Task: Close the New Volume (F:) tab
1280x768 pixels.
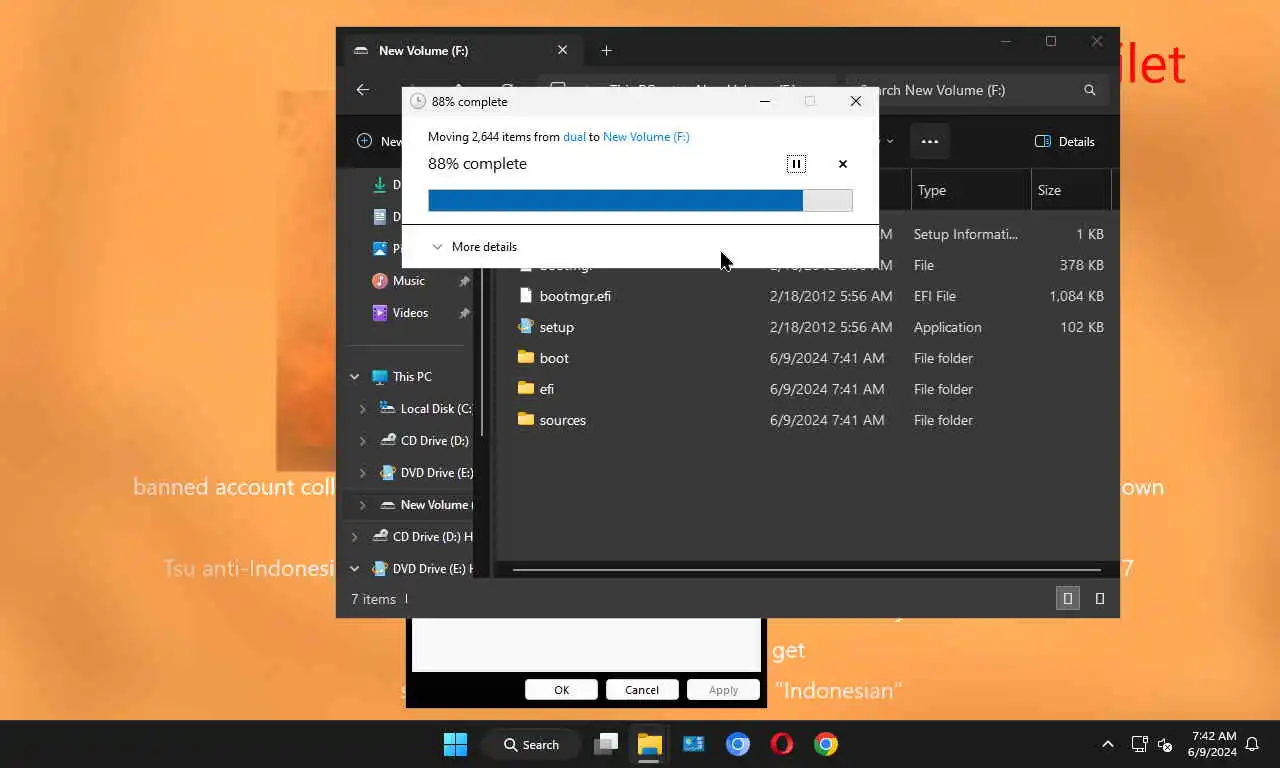Action: pyautogui.click(x=562, y=50)
